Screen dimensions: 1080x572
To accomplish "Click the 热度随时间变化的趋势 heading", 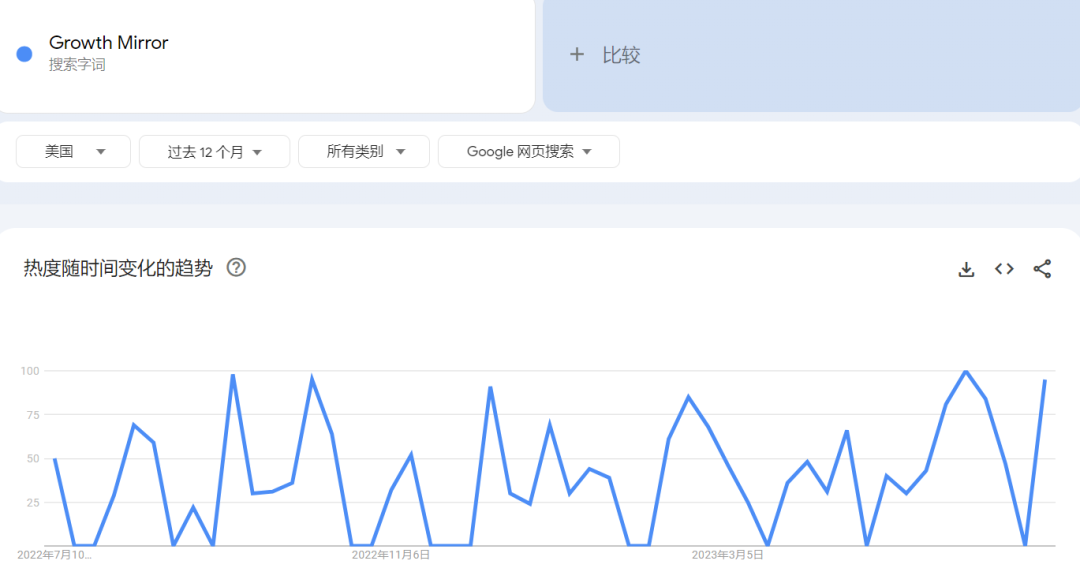I will [x=118, y=268].
